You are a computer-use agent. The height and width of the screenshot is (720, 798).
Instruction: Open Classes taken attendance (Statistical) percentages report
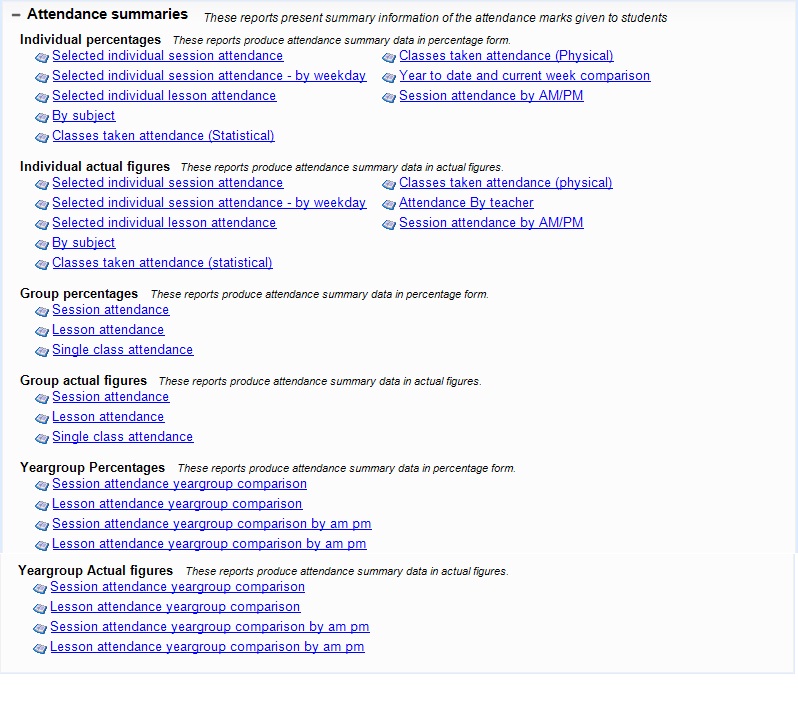coord(163,135)
